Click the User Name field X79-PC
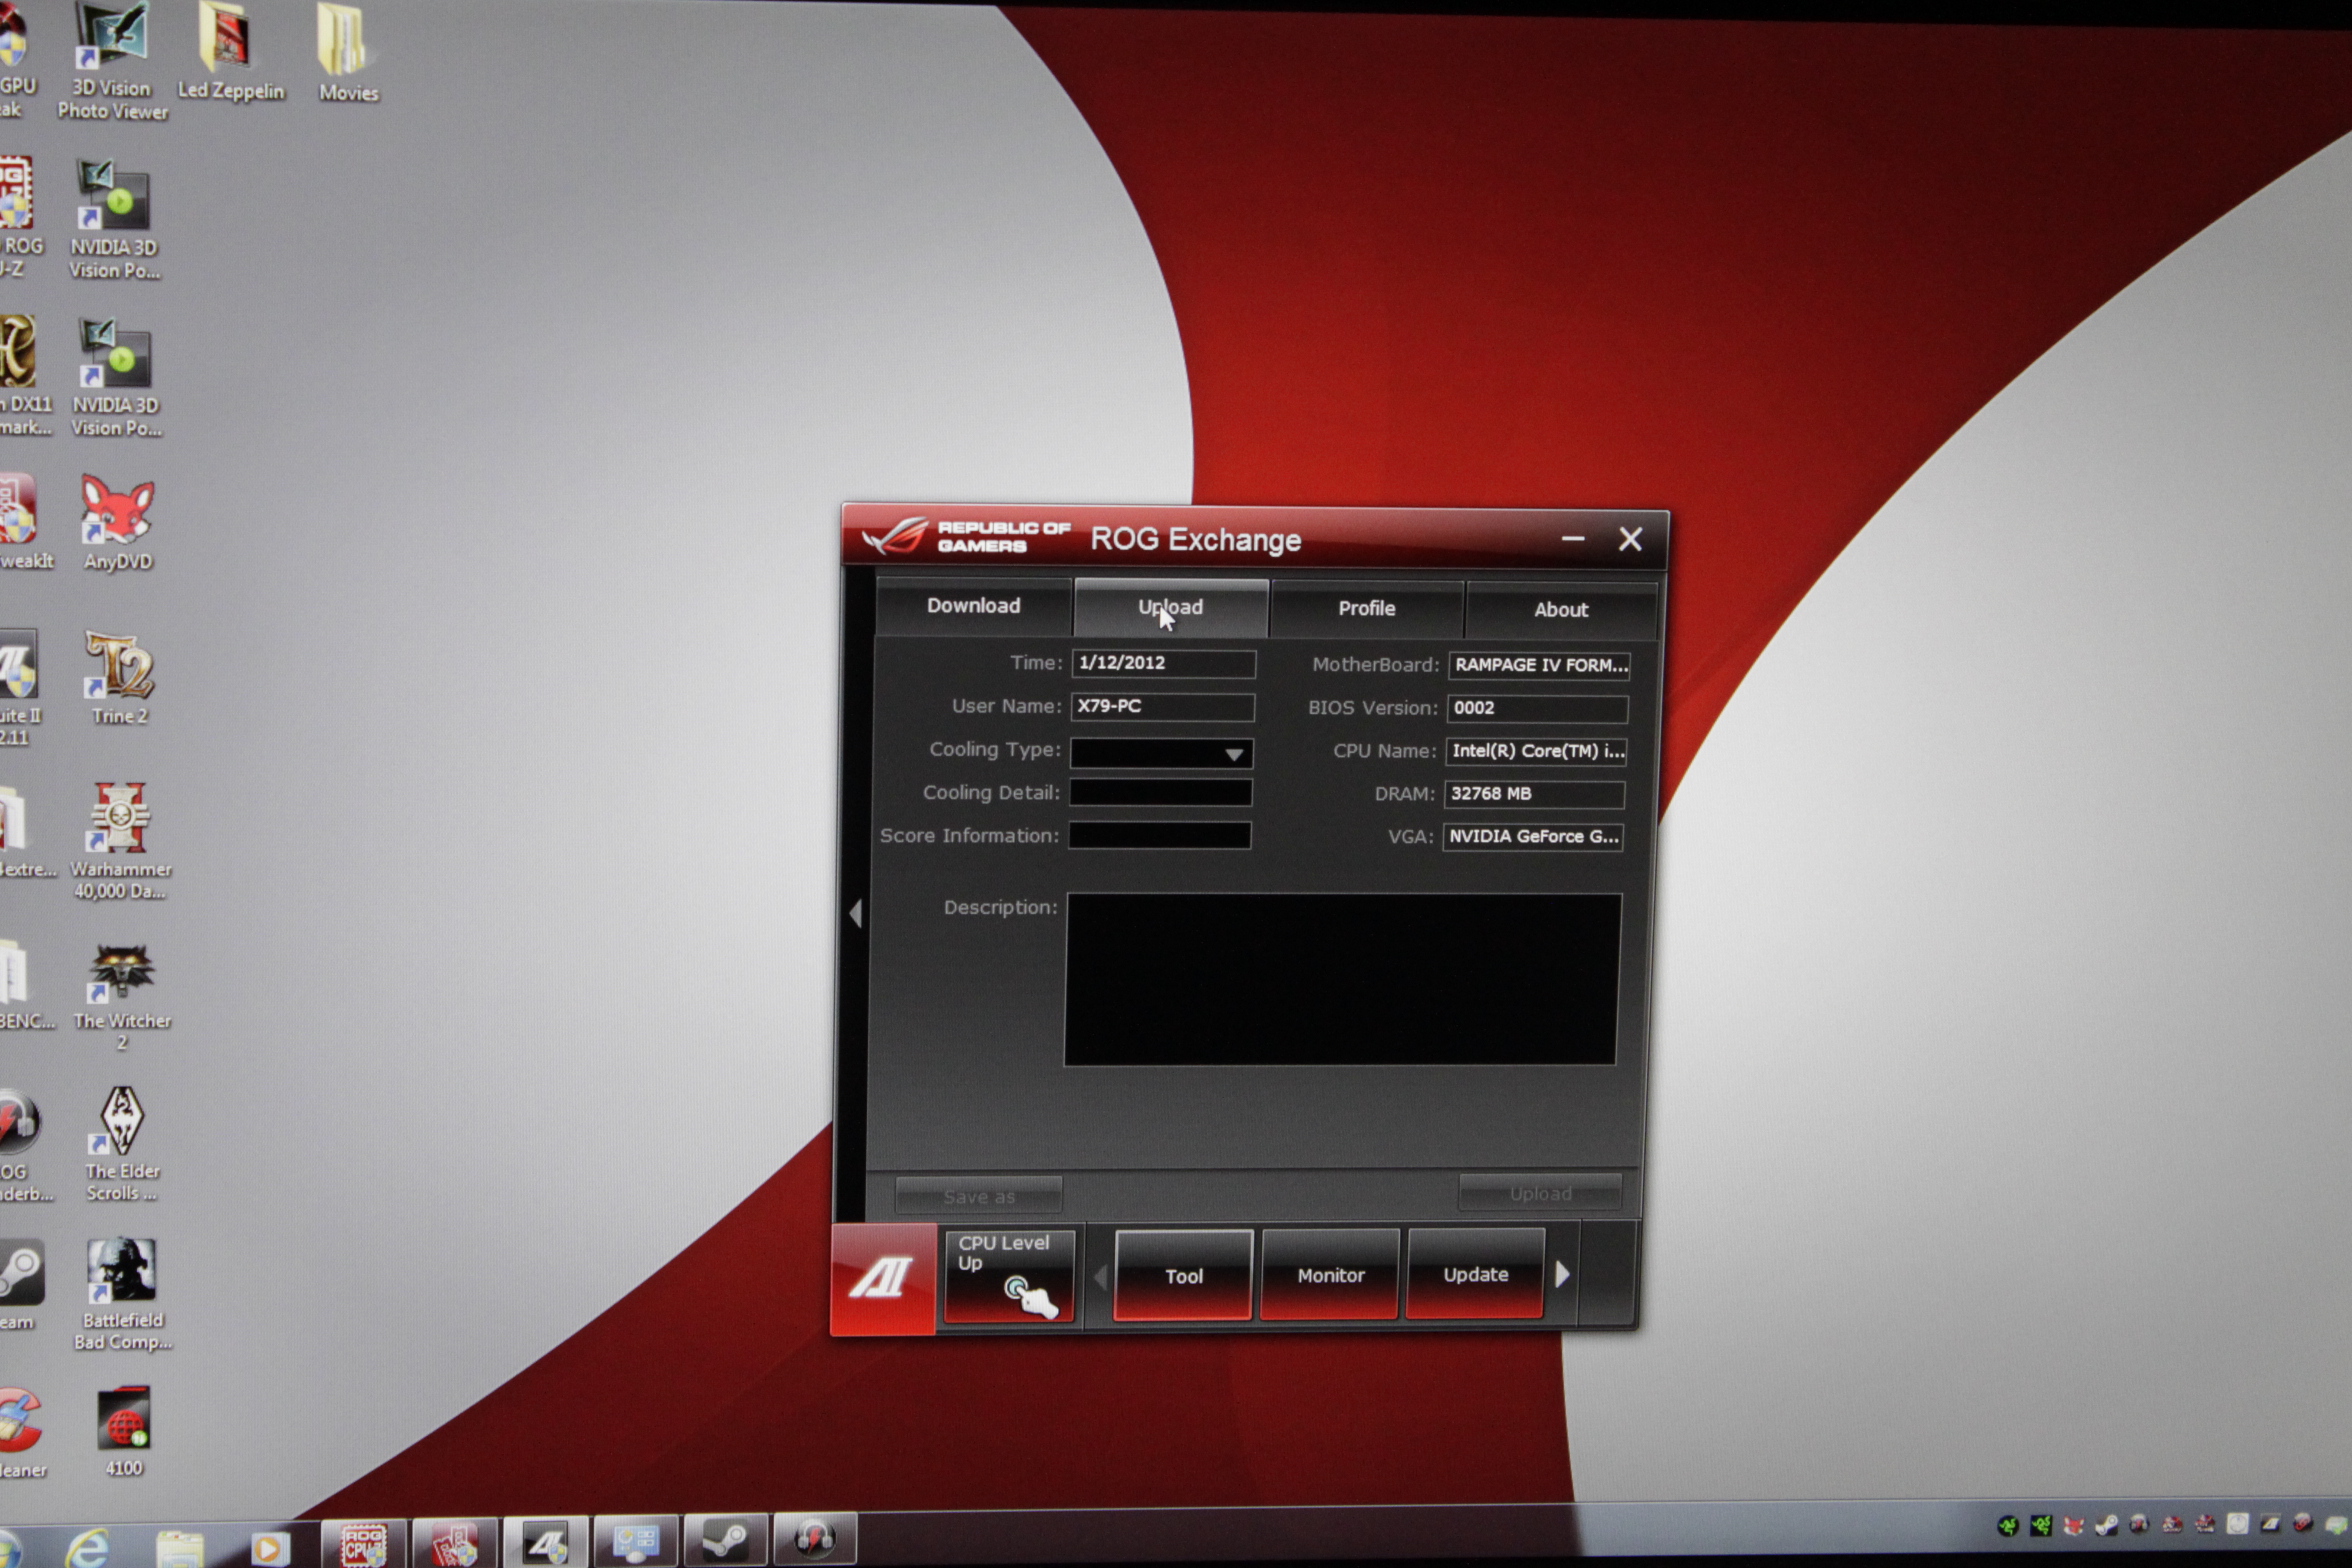Screen dimensions: 2352x1568 pyautogui.click(x=1162, y=707)
